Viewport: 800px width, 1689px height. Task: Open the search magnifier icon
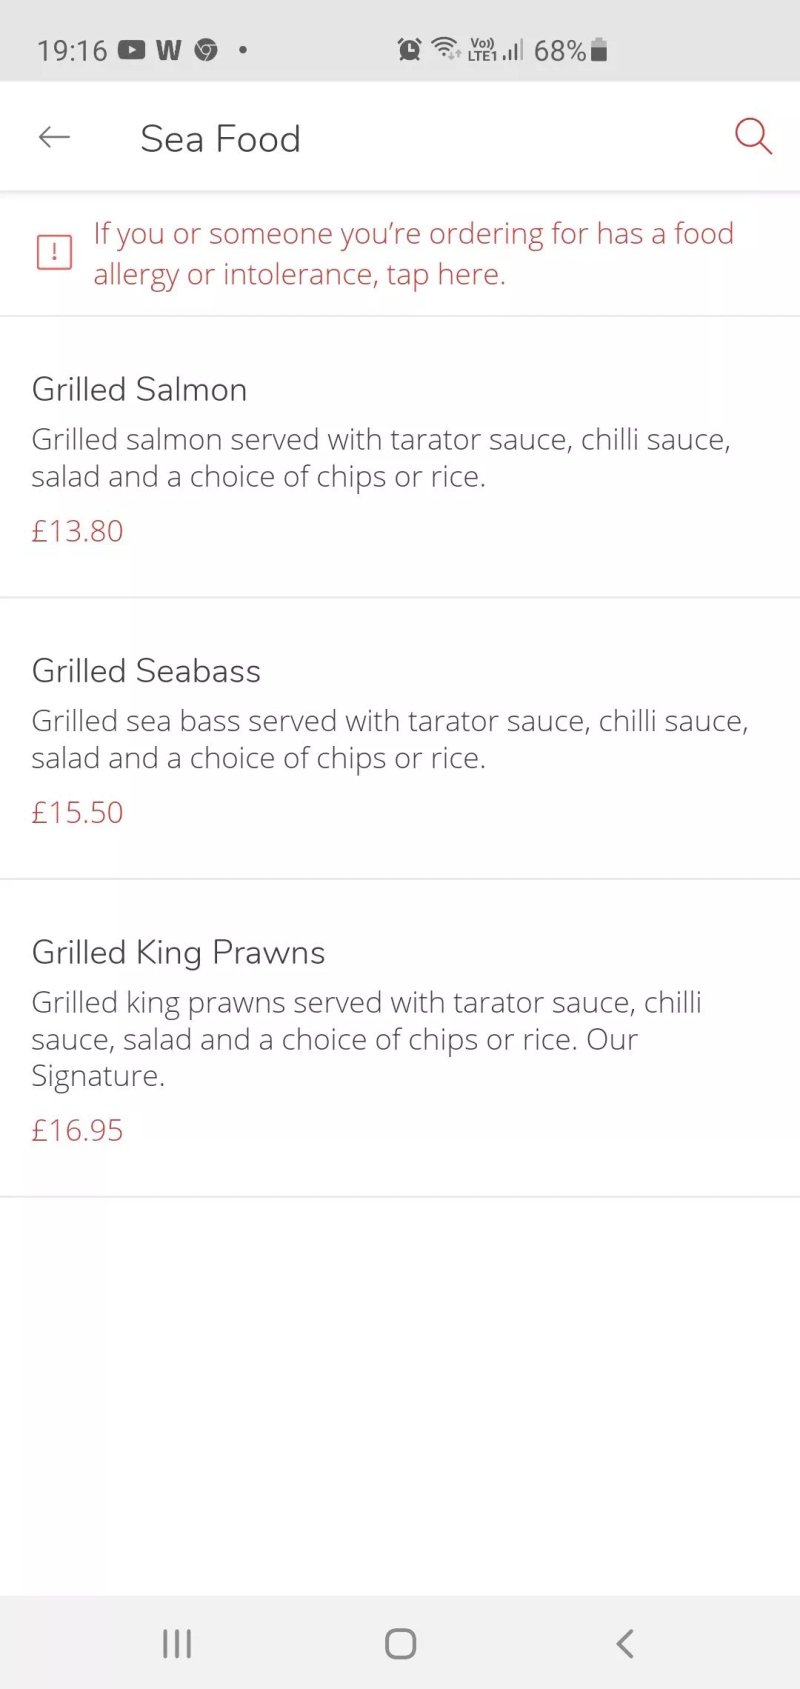tap(753, 137)
